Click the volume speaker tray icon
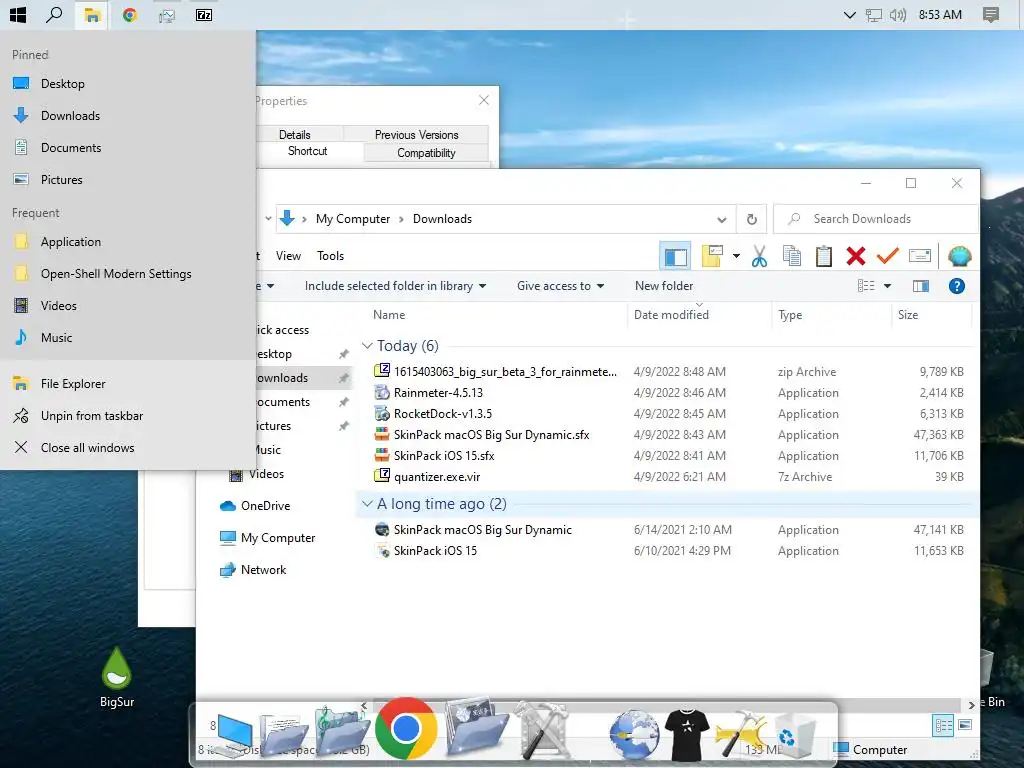Screen dimensions: 1024x768 coord(898,14)
